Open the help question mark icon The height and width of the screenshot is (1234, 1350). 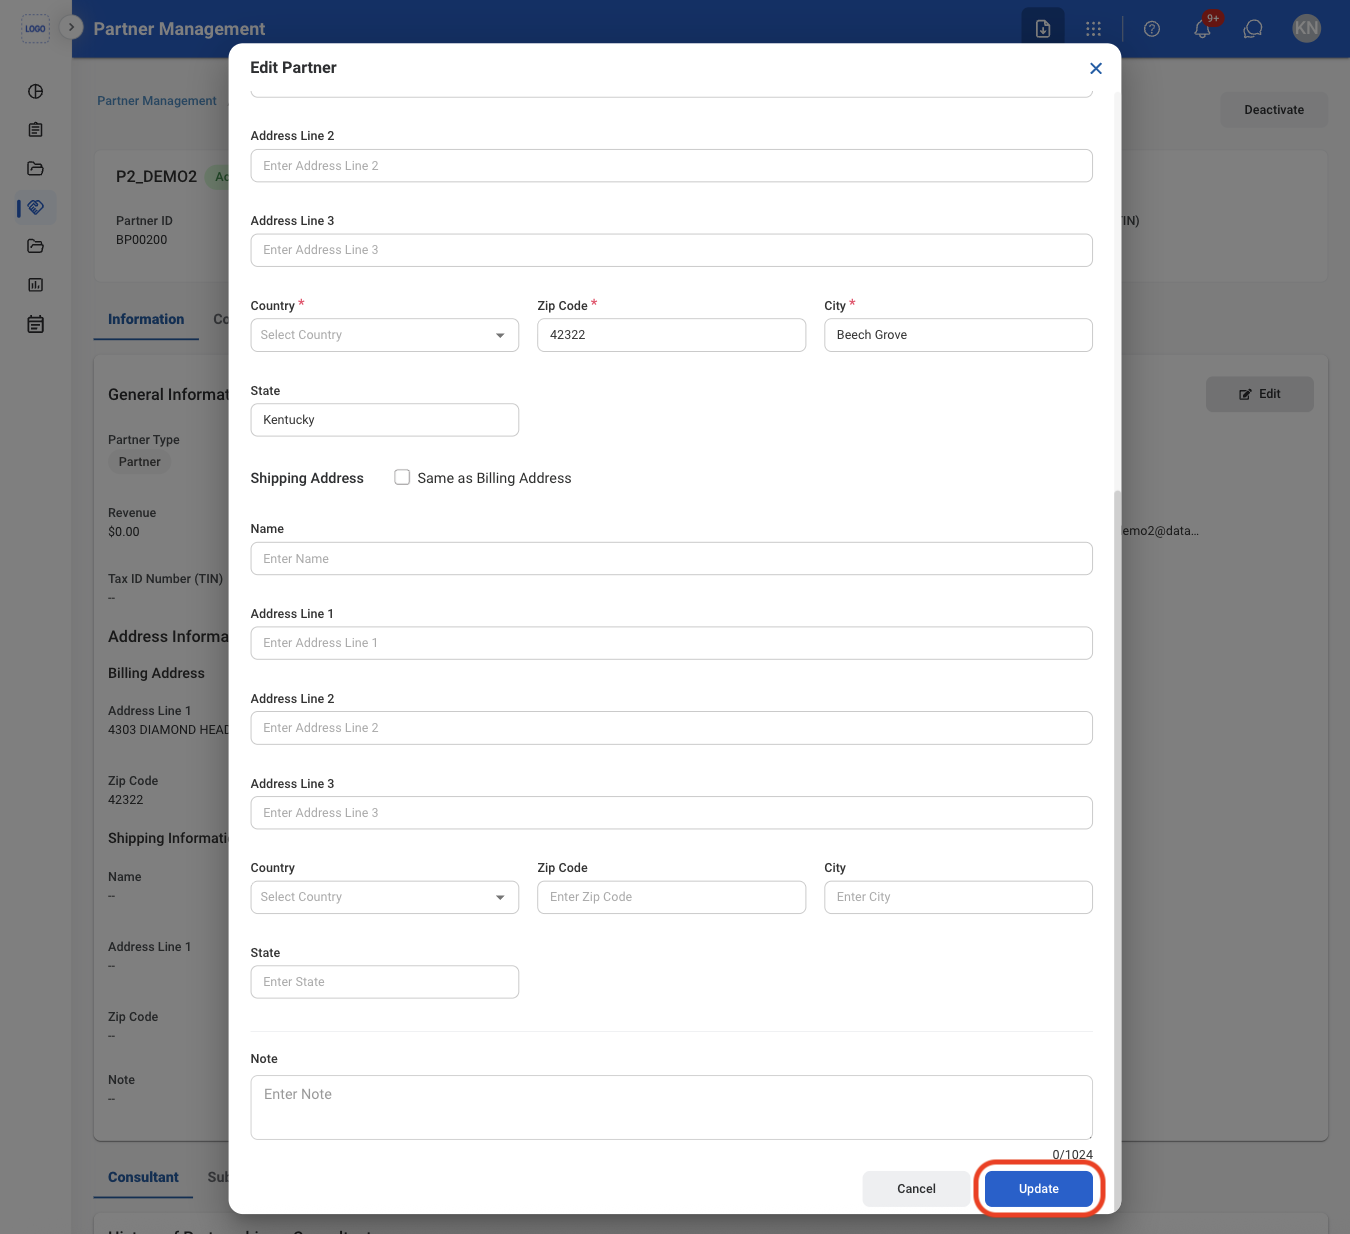coord(1152,29)
